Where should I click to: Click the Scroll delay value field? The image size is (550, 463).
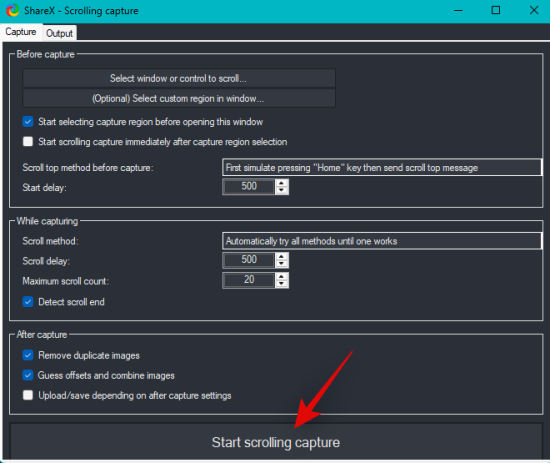pos(248,260)
